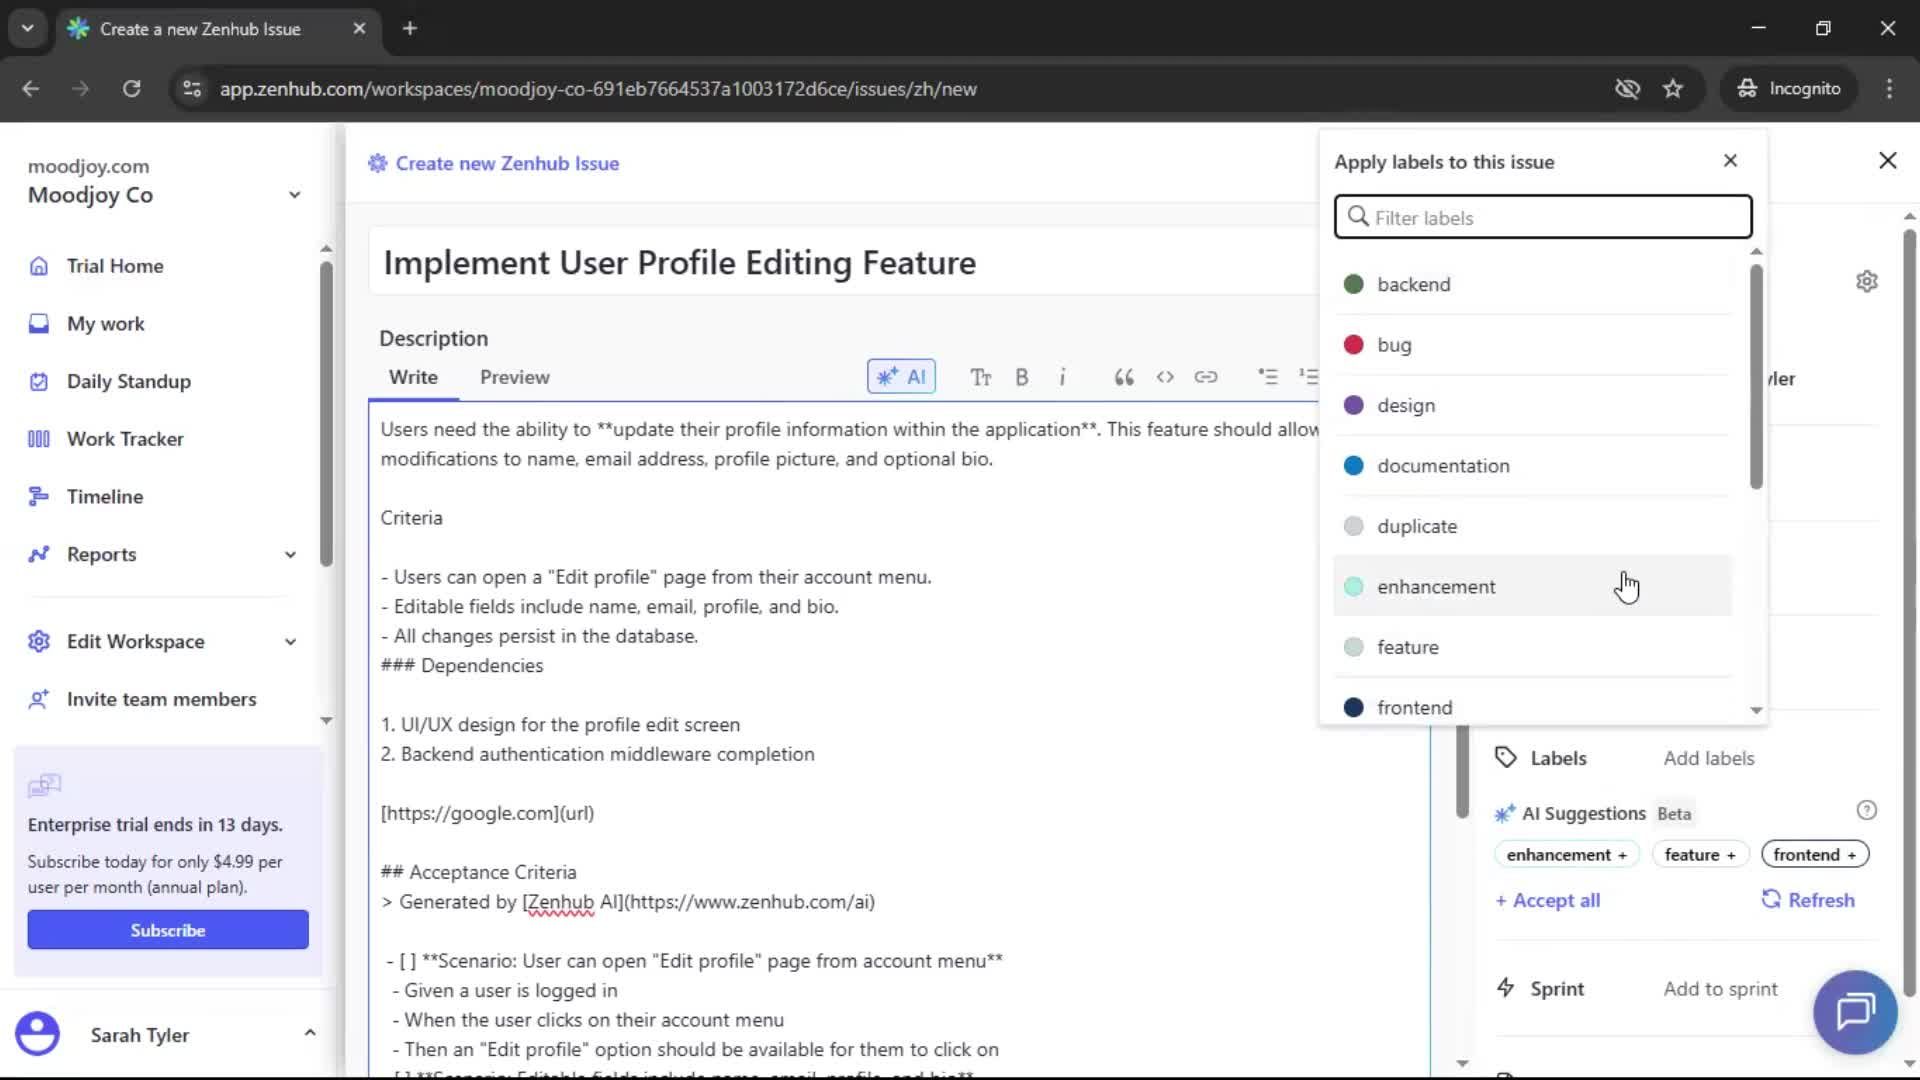Insert a code block using the code icon
This screenshot has width=1920, height=1080.
1165,377
